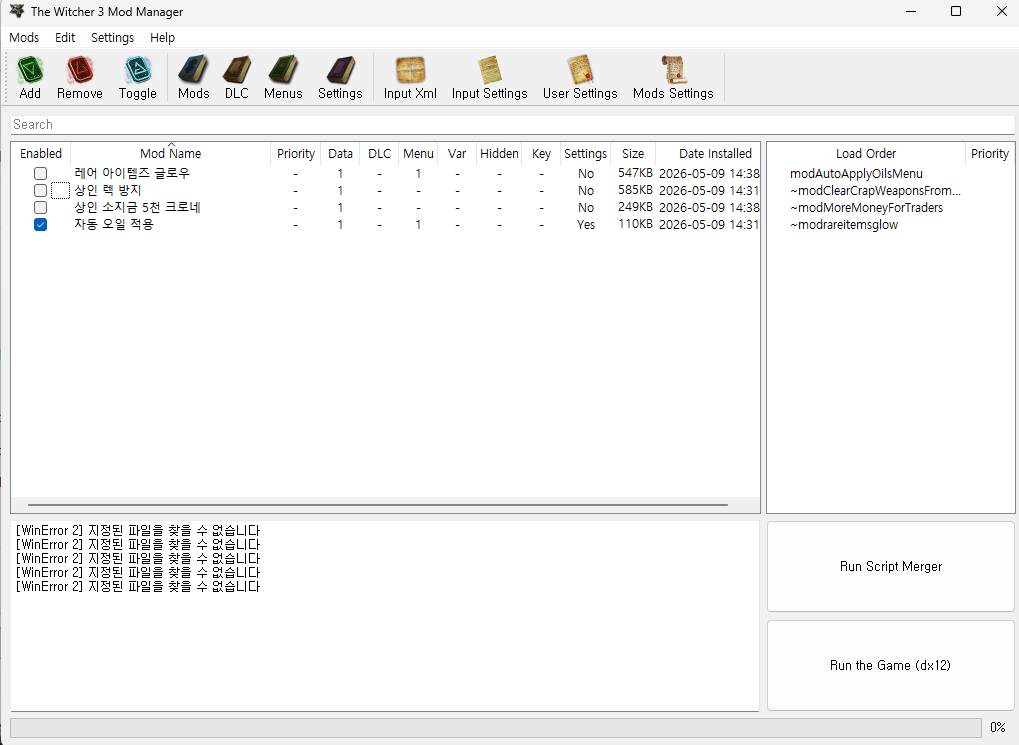The height and width of the screenshot is (745, 1019).
Task: Select mod row 레어 아이템즈 글로우
Action: click(385, 174)
